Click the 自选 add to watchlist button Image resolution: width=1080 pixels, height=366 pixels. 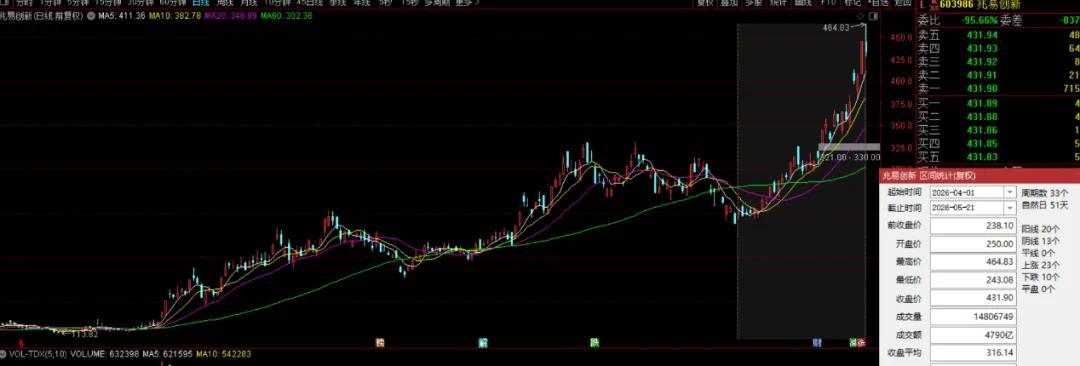tap(878, 3)
